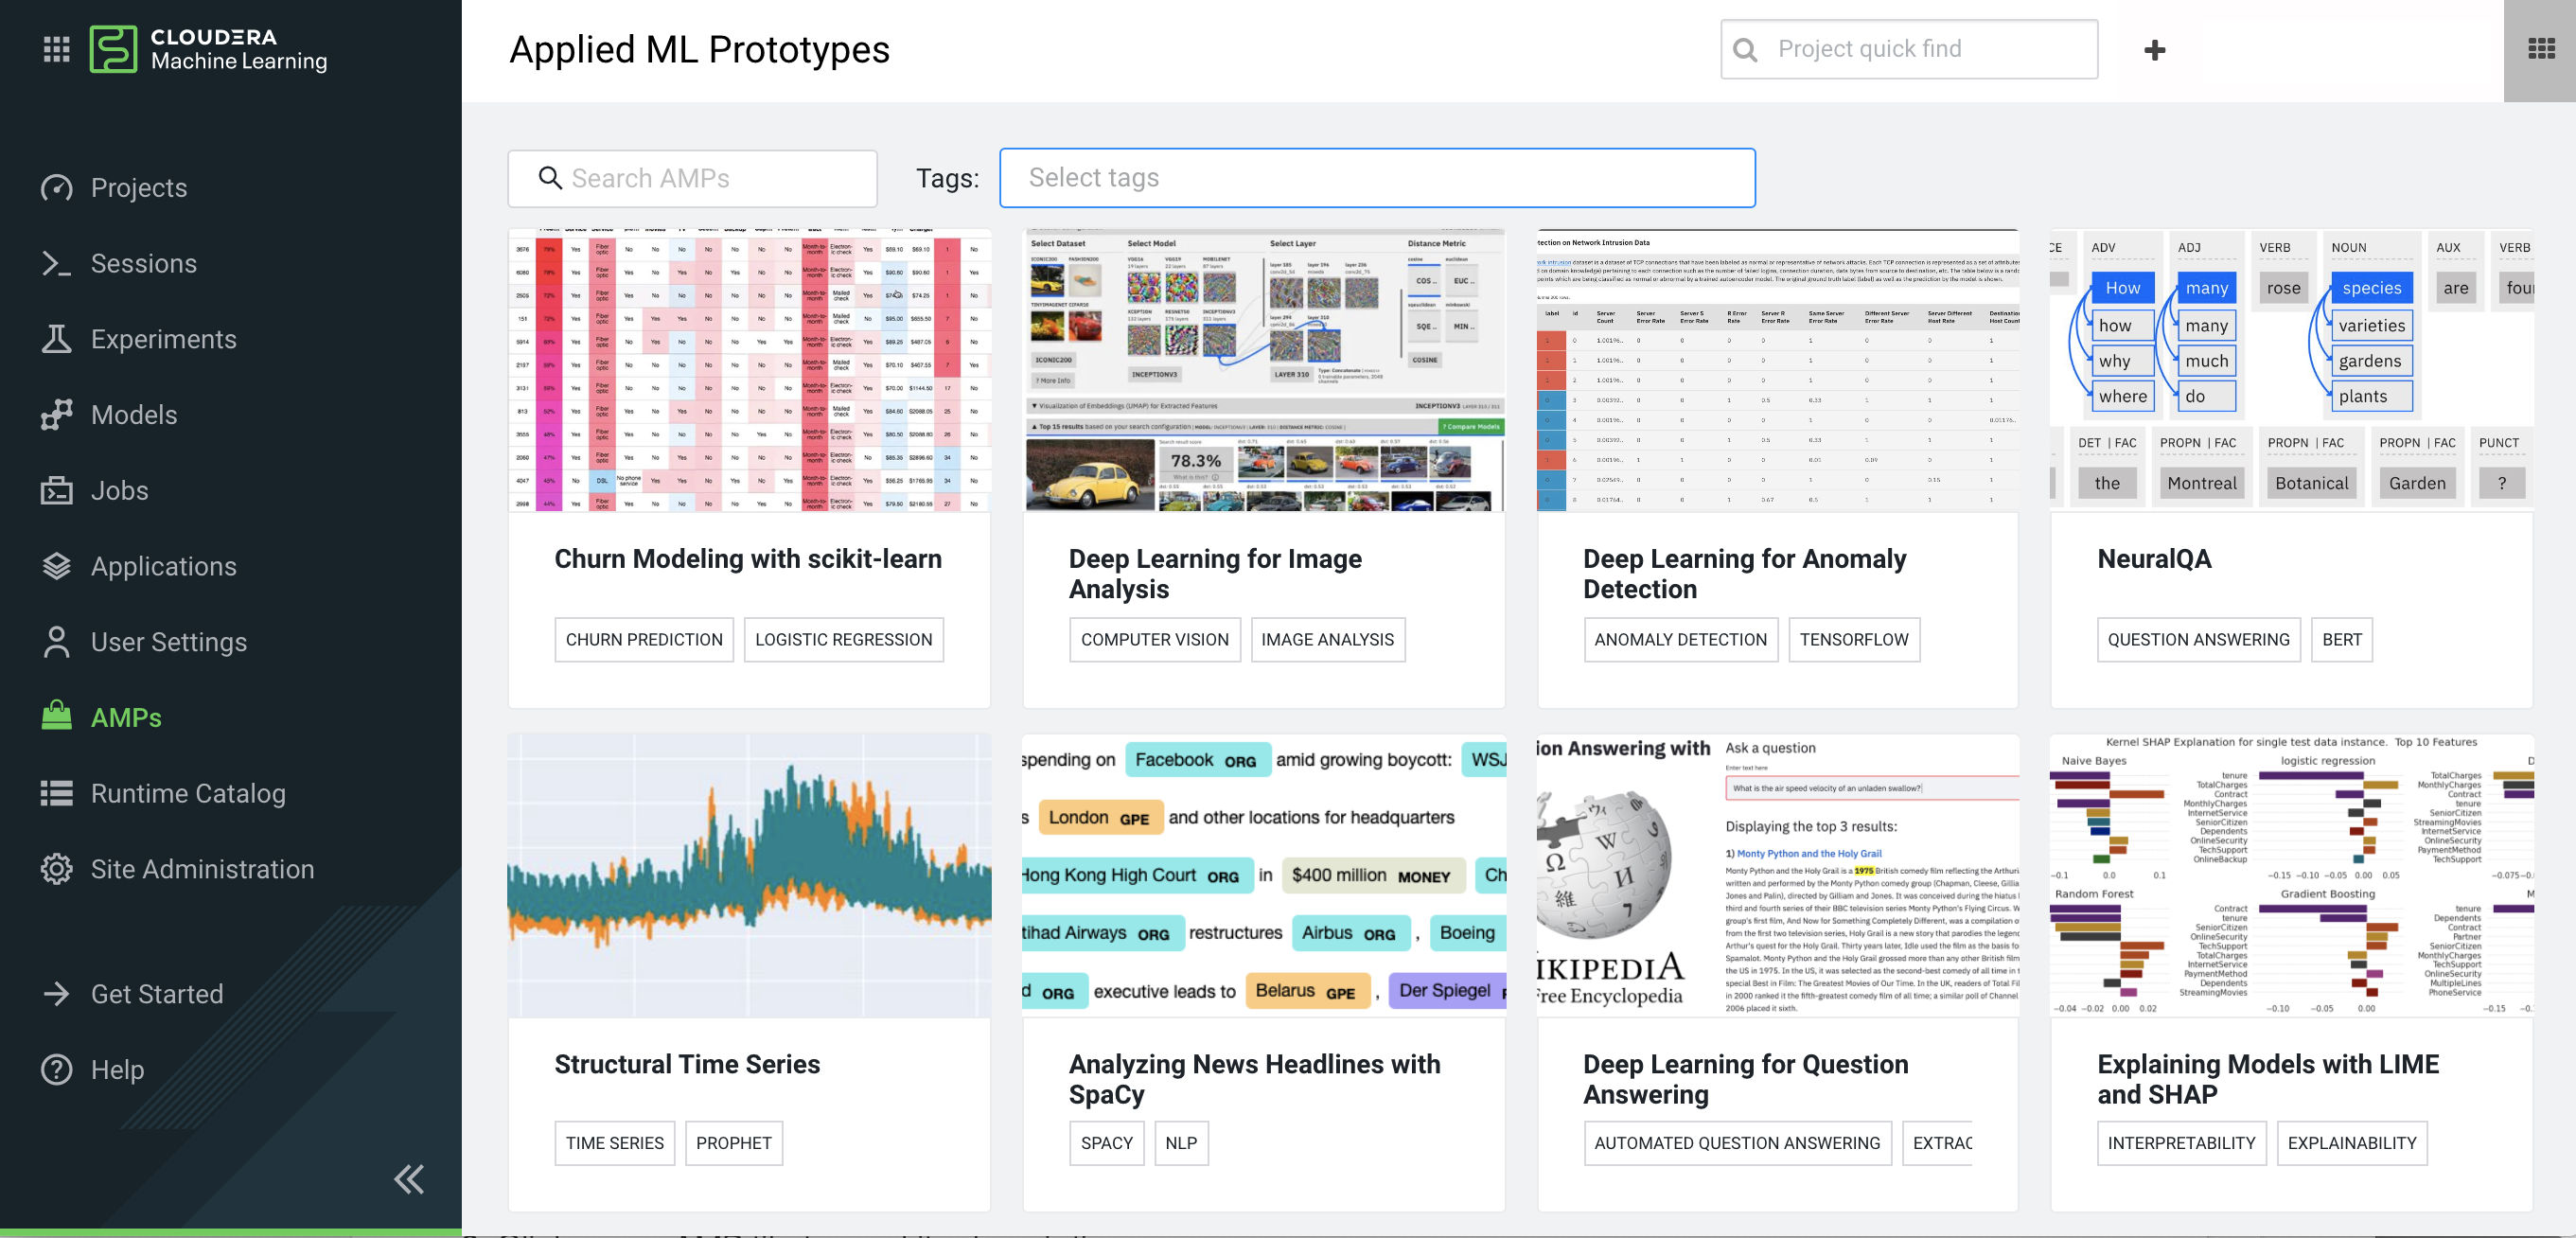
Task: Click the User Settings person icon
Action: pyautogui.click(x=56, y=642)
